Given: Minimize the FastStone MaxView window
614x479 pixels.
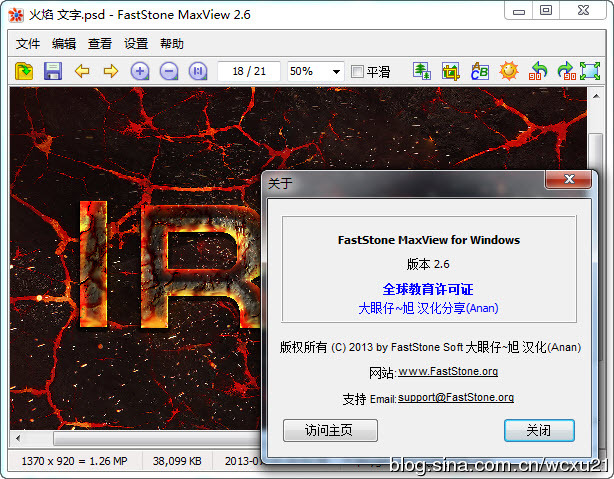Looking at the screenshot, I should click(519, 11).
